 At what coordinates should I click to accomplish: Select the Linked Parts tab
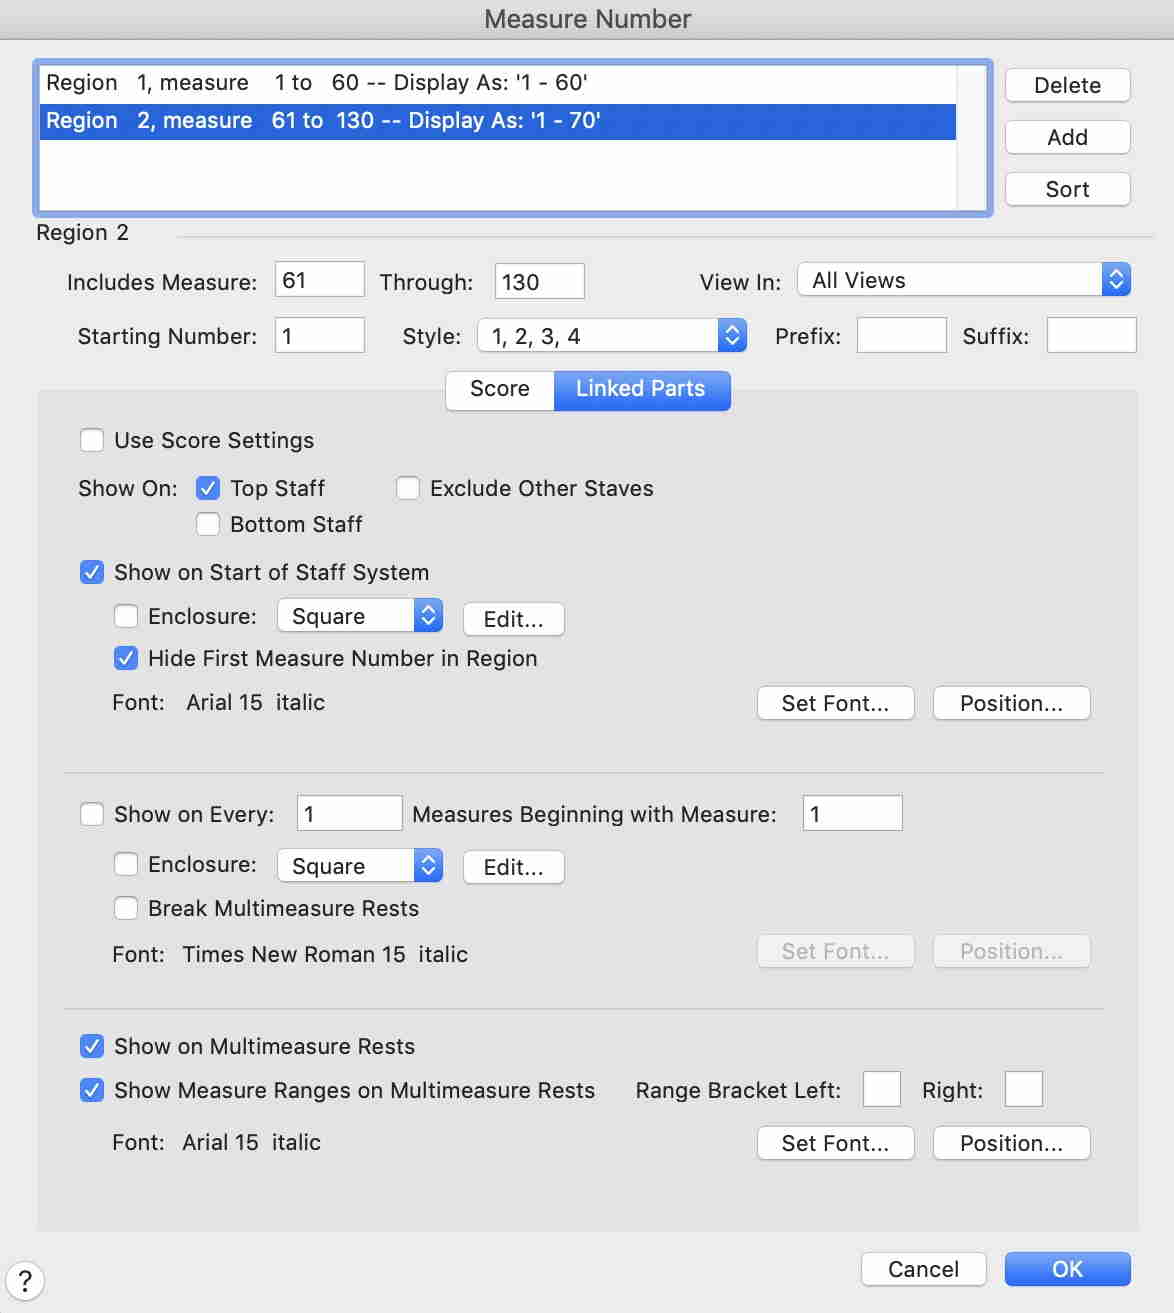tap(641, 389)
